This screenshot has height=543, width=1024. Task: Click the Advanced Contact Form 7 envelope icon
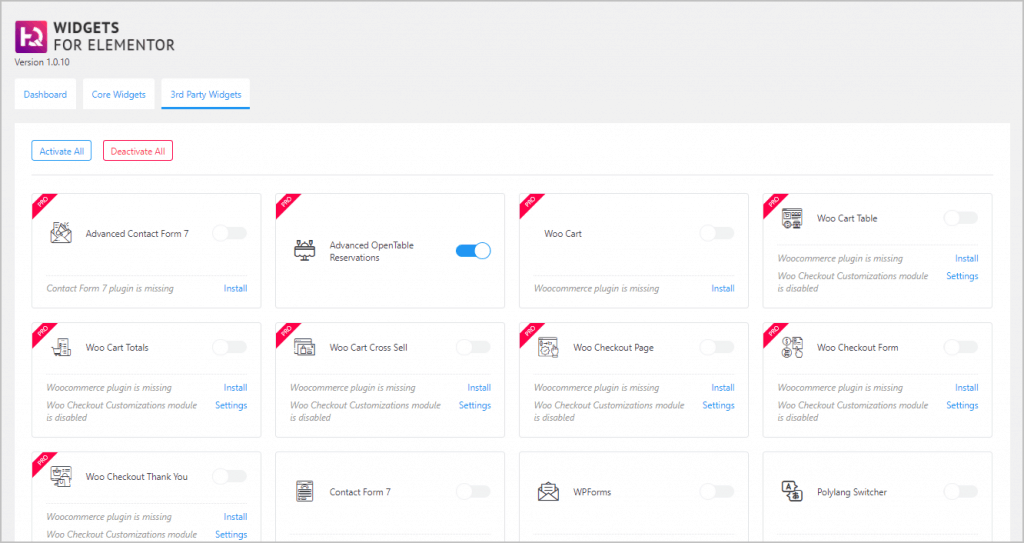(x=61, y=233)
